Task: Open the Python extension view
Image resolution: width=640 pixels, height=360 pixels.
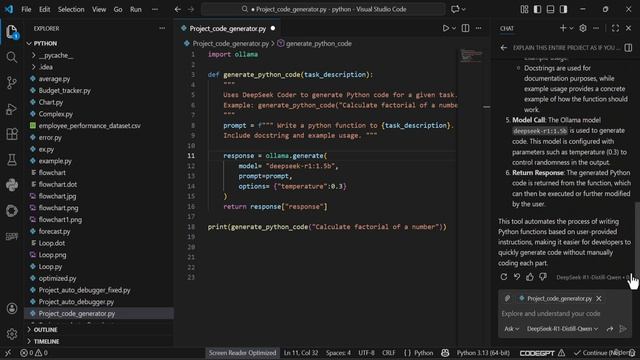Action: [12, 185]
